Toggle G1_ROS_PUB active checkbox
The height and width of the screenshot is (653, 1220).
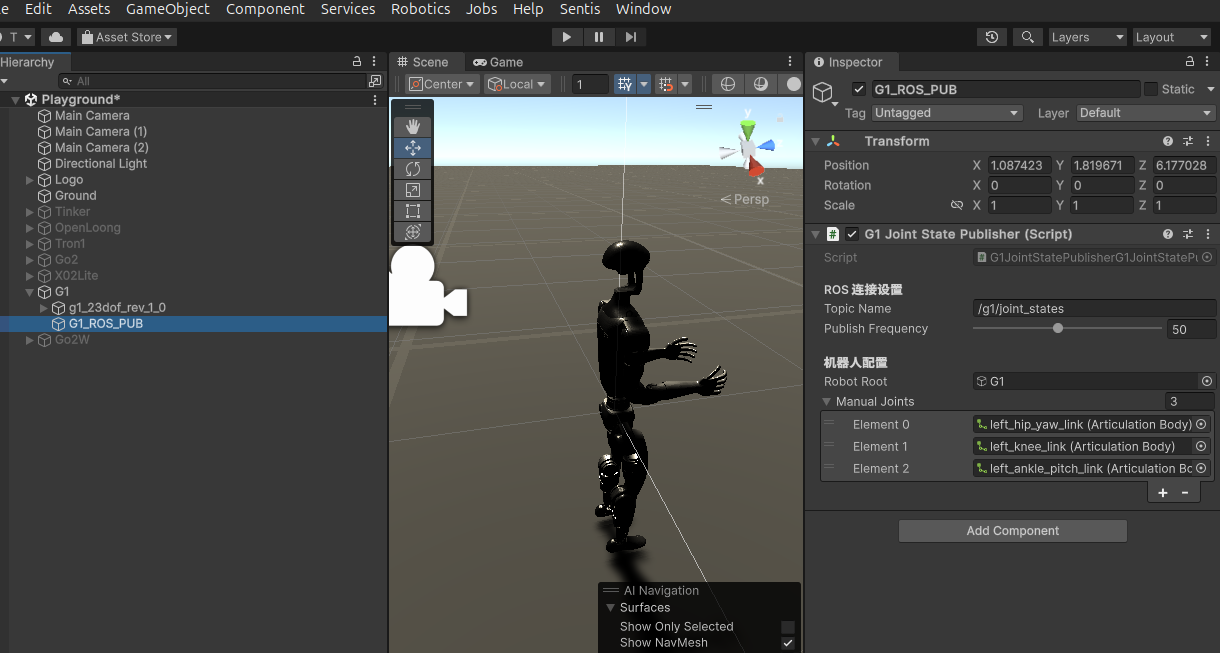(858, 89)
